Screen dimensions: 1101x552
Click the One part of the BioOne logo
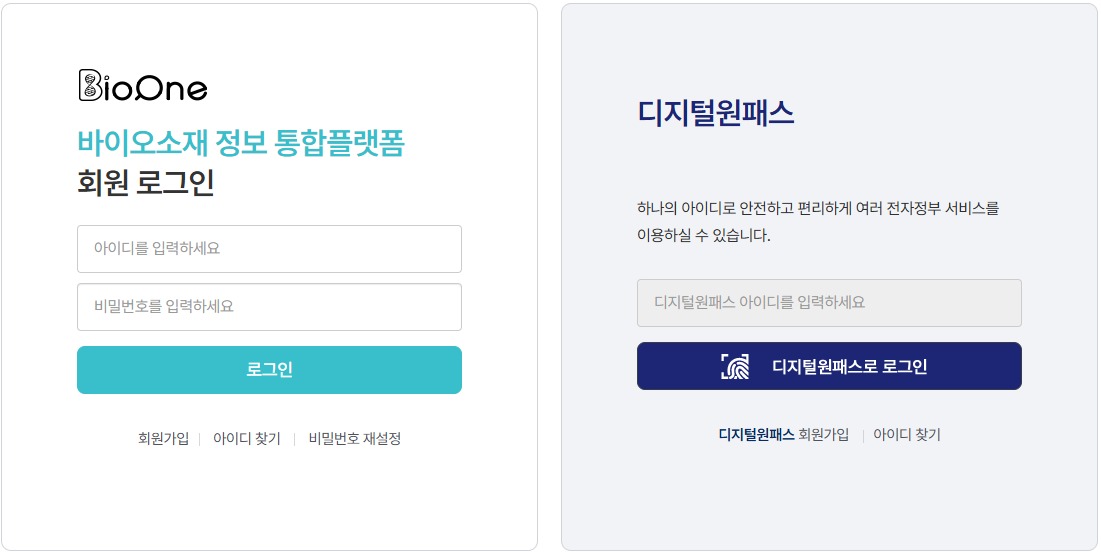click(172, 89)
